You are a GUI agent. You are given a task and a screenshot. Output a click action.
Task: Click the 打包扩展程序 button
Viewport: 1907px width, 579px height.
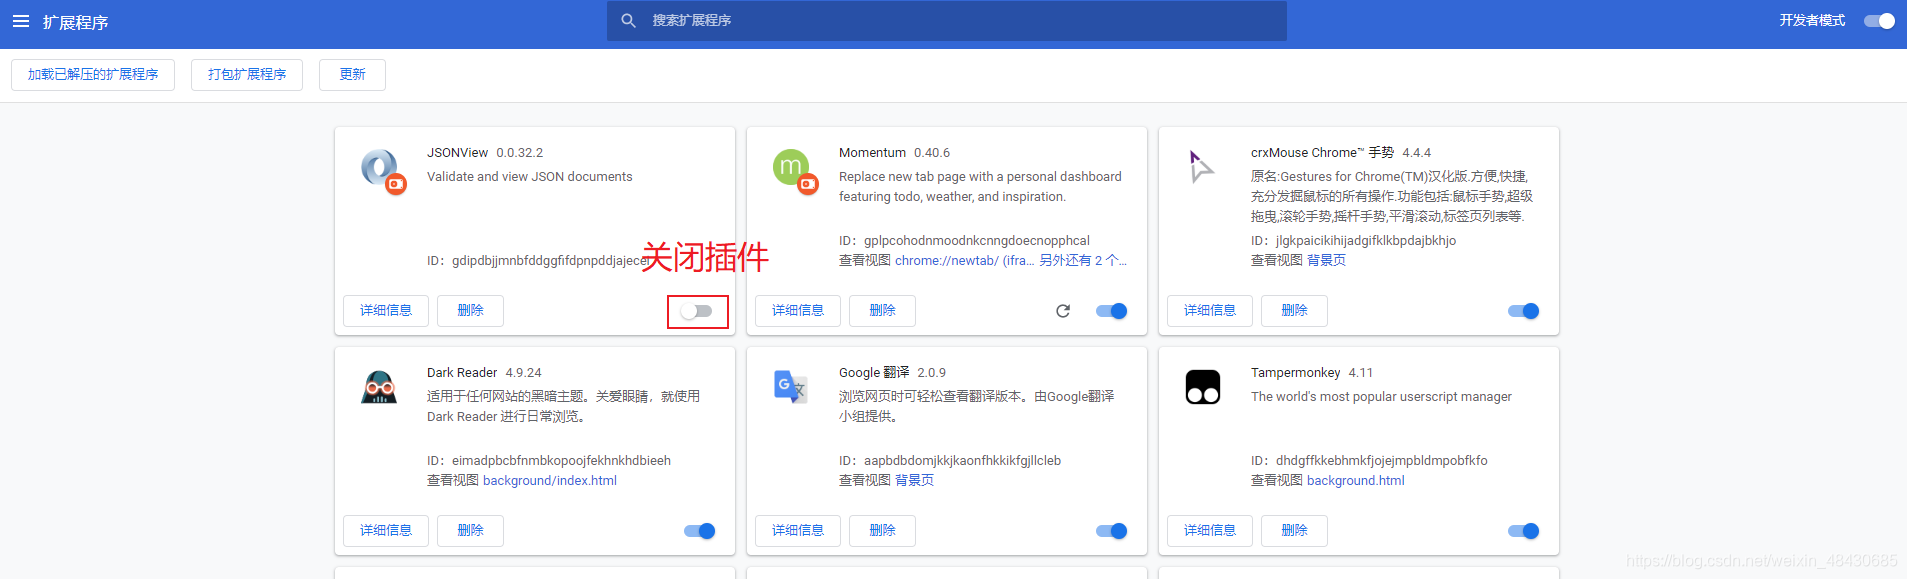(x=247, y=75)
